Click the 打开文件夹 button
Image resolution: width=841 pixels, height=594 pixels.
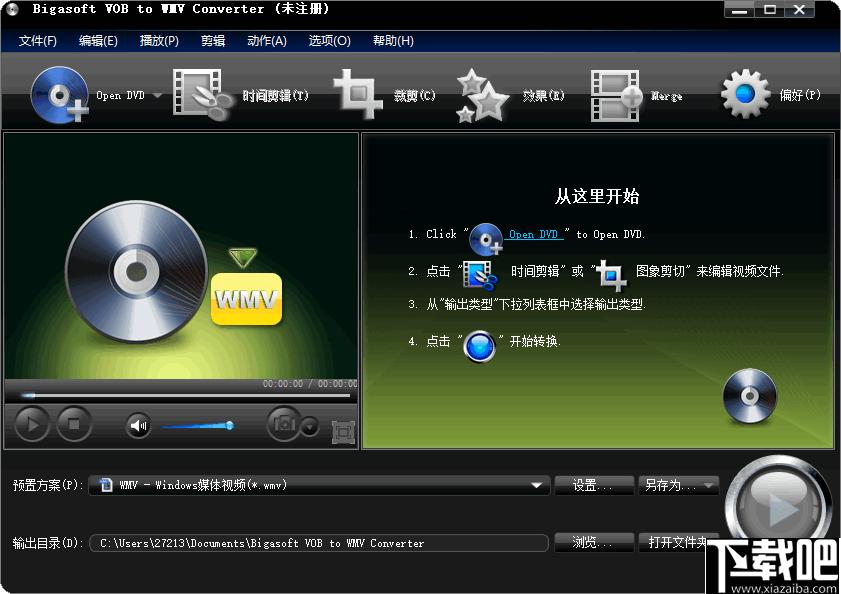(x=678, y=542)
